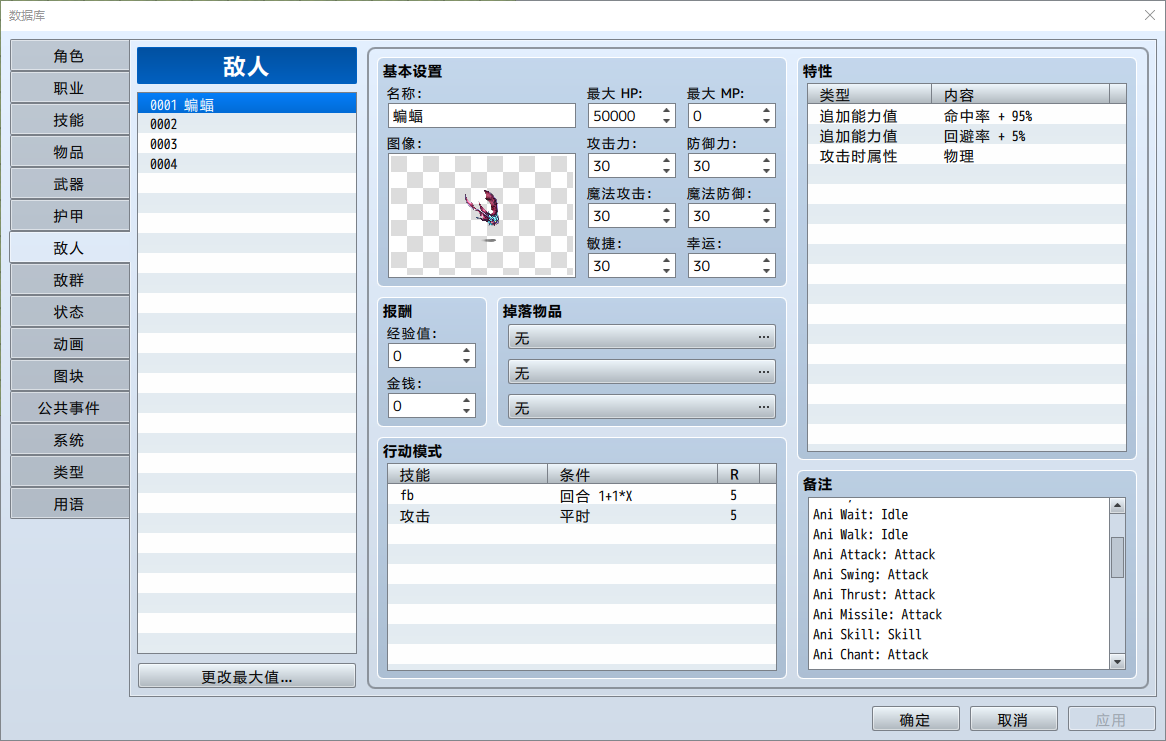This screenshot has width=1166, height=741.
Task: Click the 类型 trait column header
Action: 870,94
